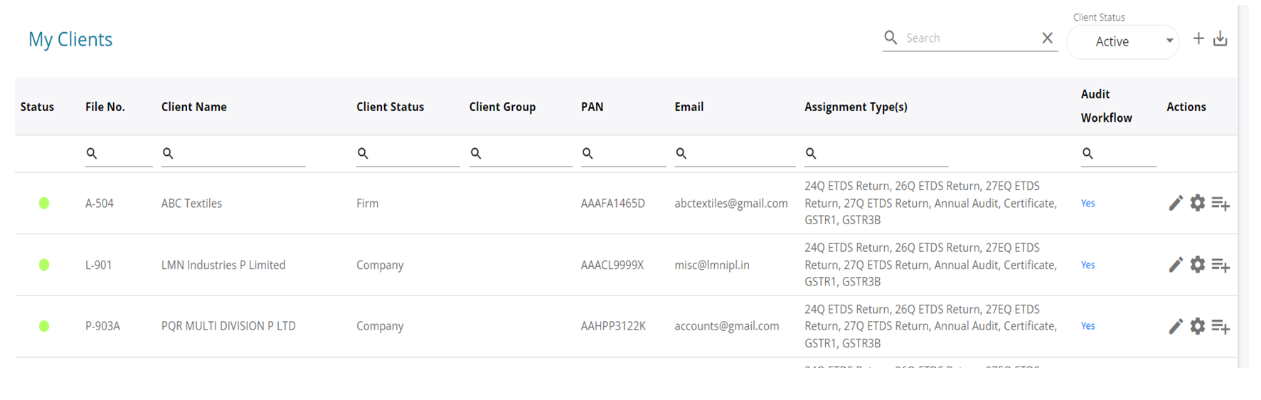1261x400 pixels.
Task: Open settings gear for PQR MULTI DIVISION
Action: point(1197,326)
